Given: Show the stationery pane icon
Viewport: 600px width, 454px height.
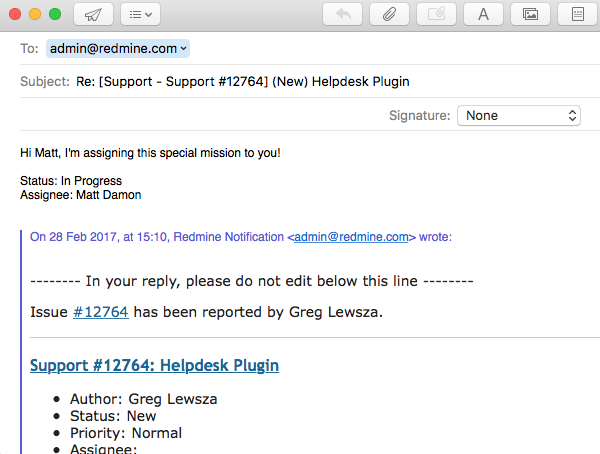Looking at the screenshot, I should point(577,14).
